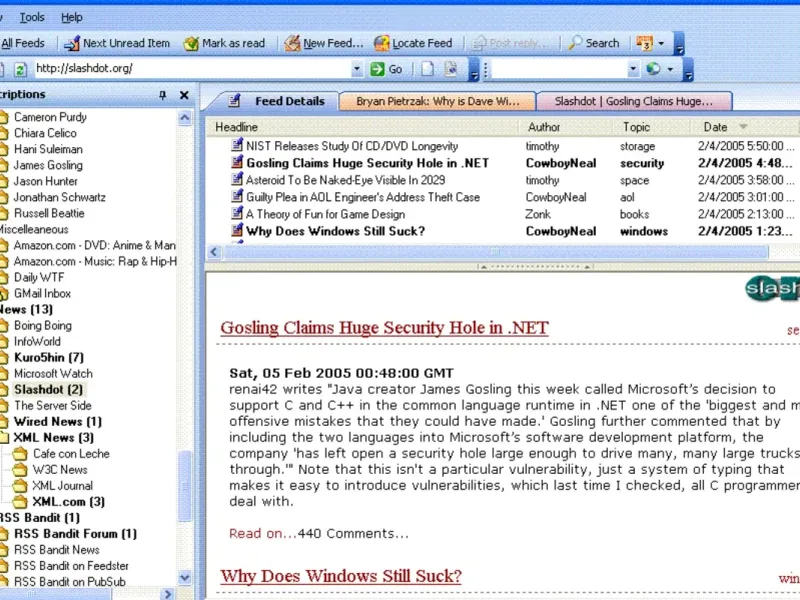Click into the web search input field
800x600 pixels.
point(559,69)
